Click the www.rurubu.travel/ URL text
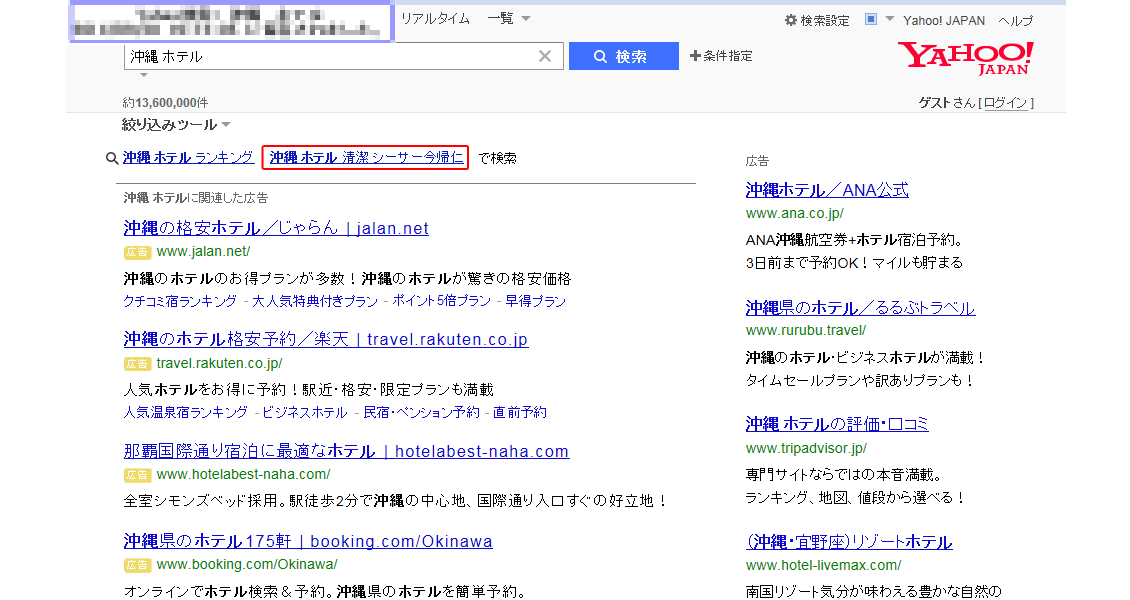The image size is (1130, 600). click(x=806, y=331)
